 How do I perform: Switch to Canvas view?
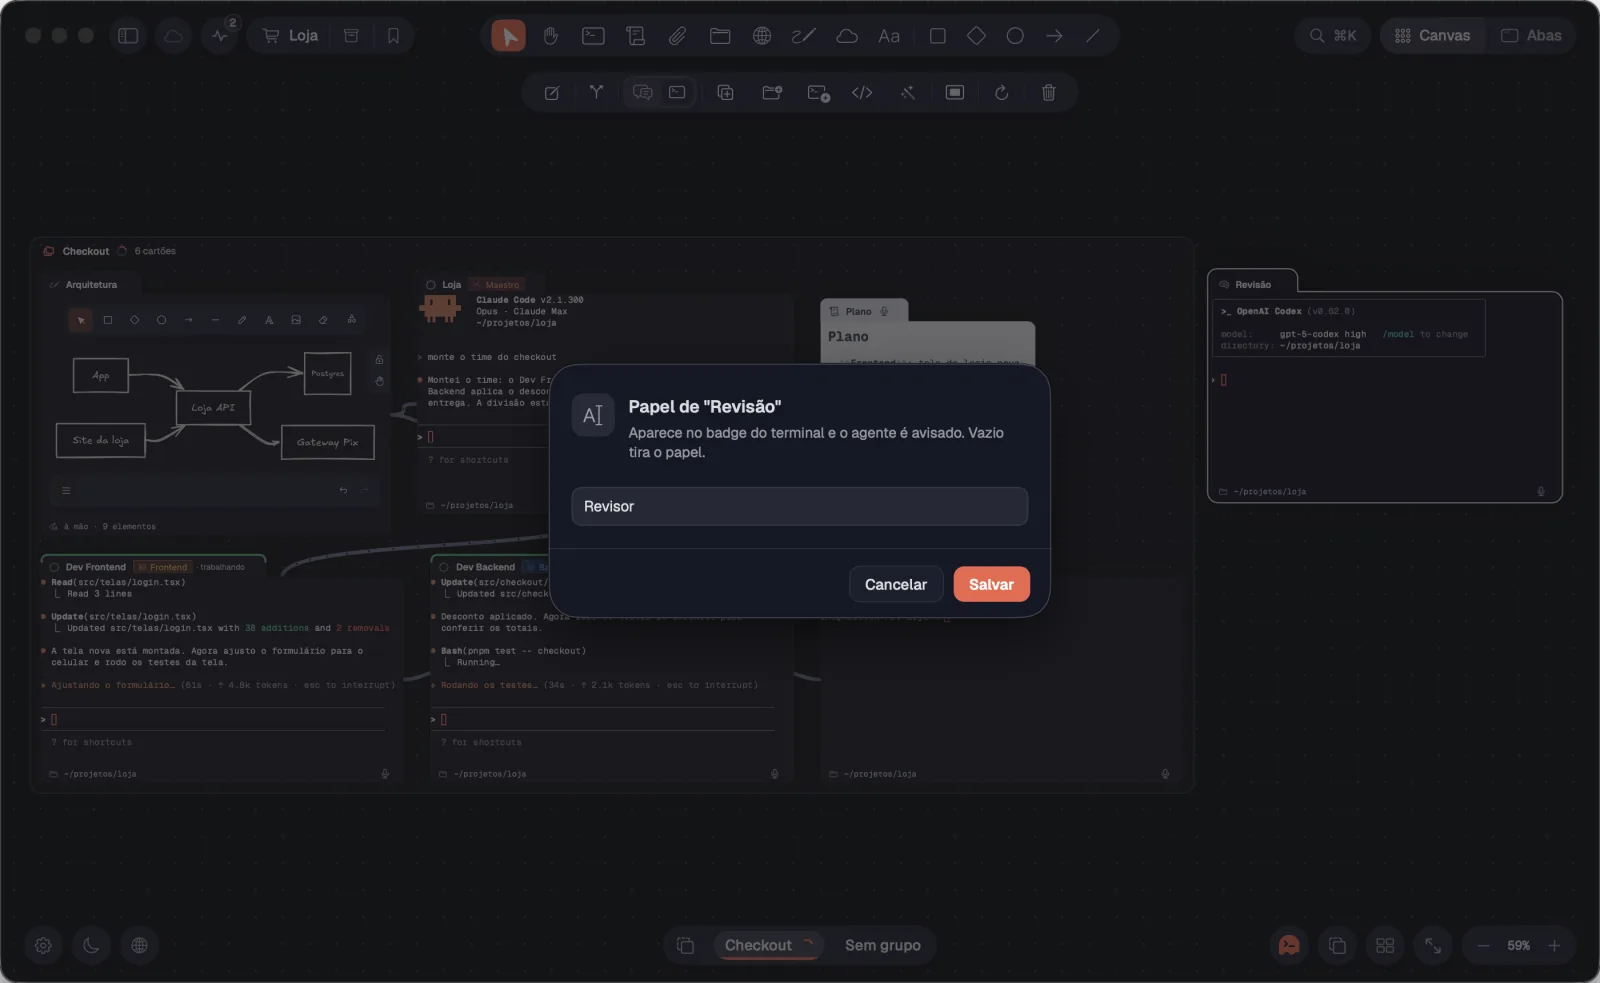pyautogui.click(x=1432, y=36)
